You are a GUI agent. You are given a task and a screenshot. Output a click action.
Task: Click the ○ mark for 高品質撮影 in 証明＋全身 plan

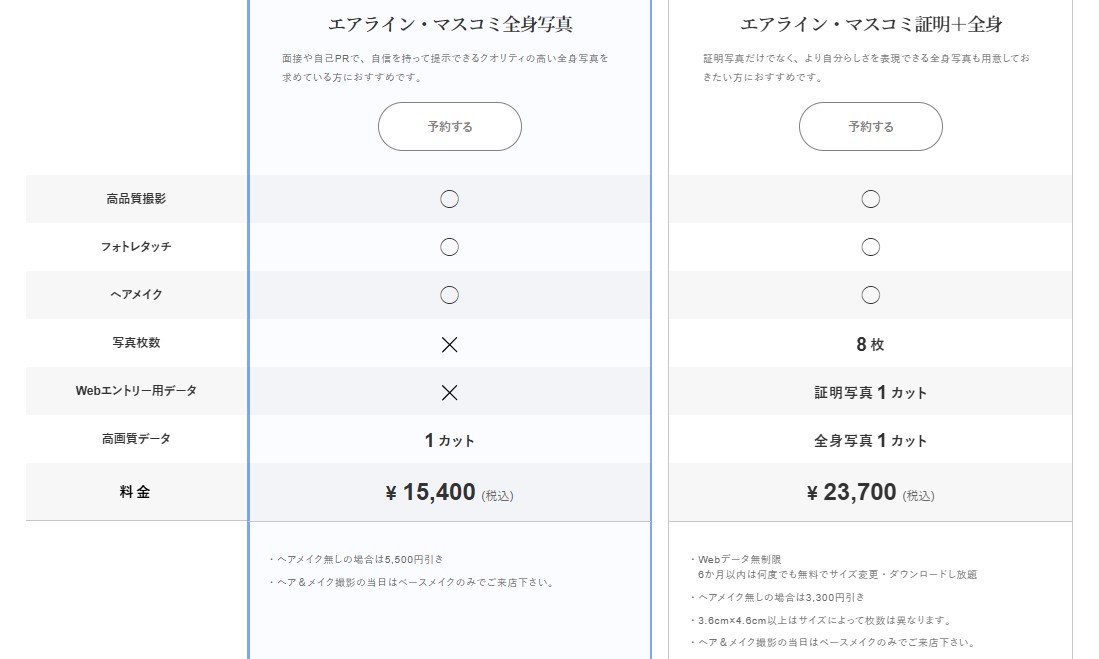[870, 198]
